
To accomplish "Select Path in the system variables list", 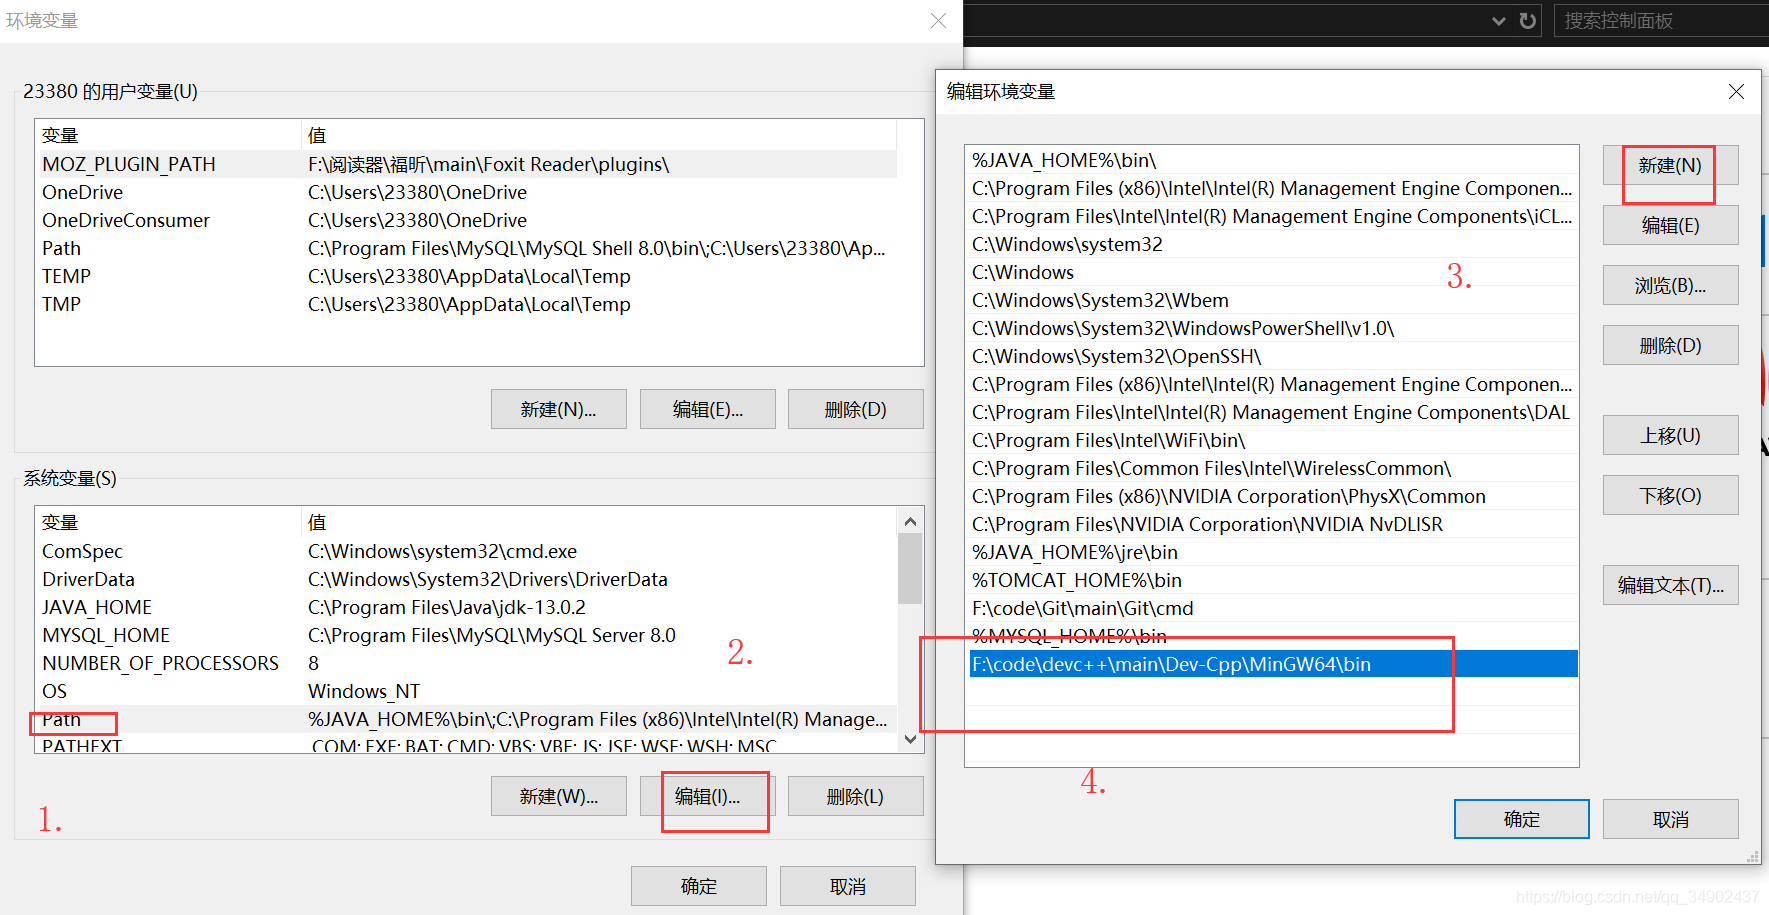I will 467,719.
